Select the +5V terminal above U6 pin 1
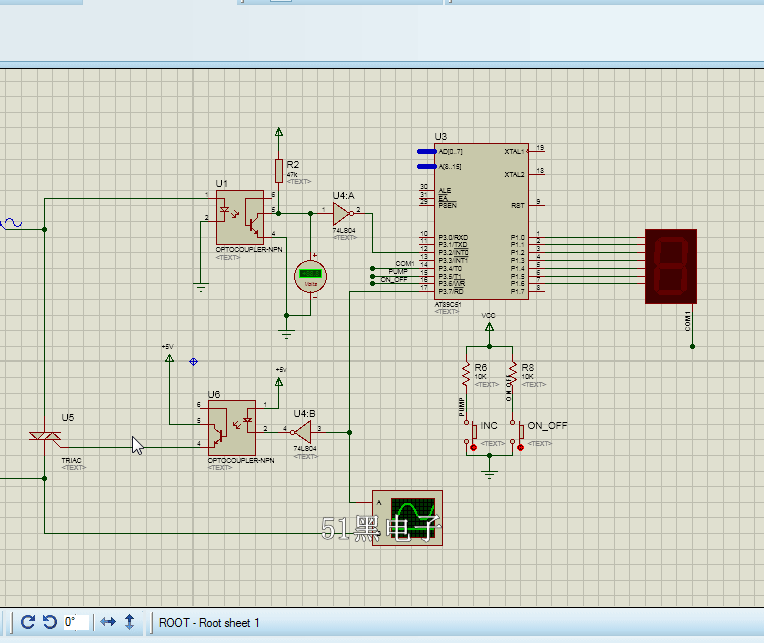Viewport: 764px width, 643px height. [x=279, y=382]
